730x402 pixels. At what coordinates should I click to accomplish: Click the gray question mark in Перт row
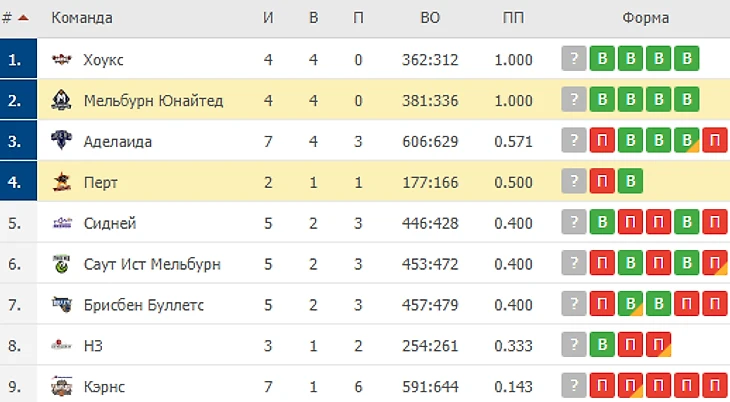click(574, 182)
